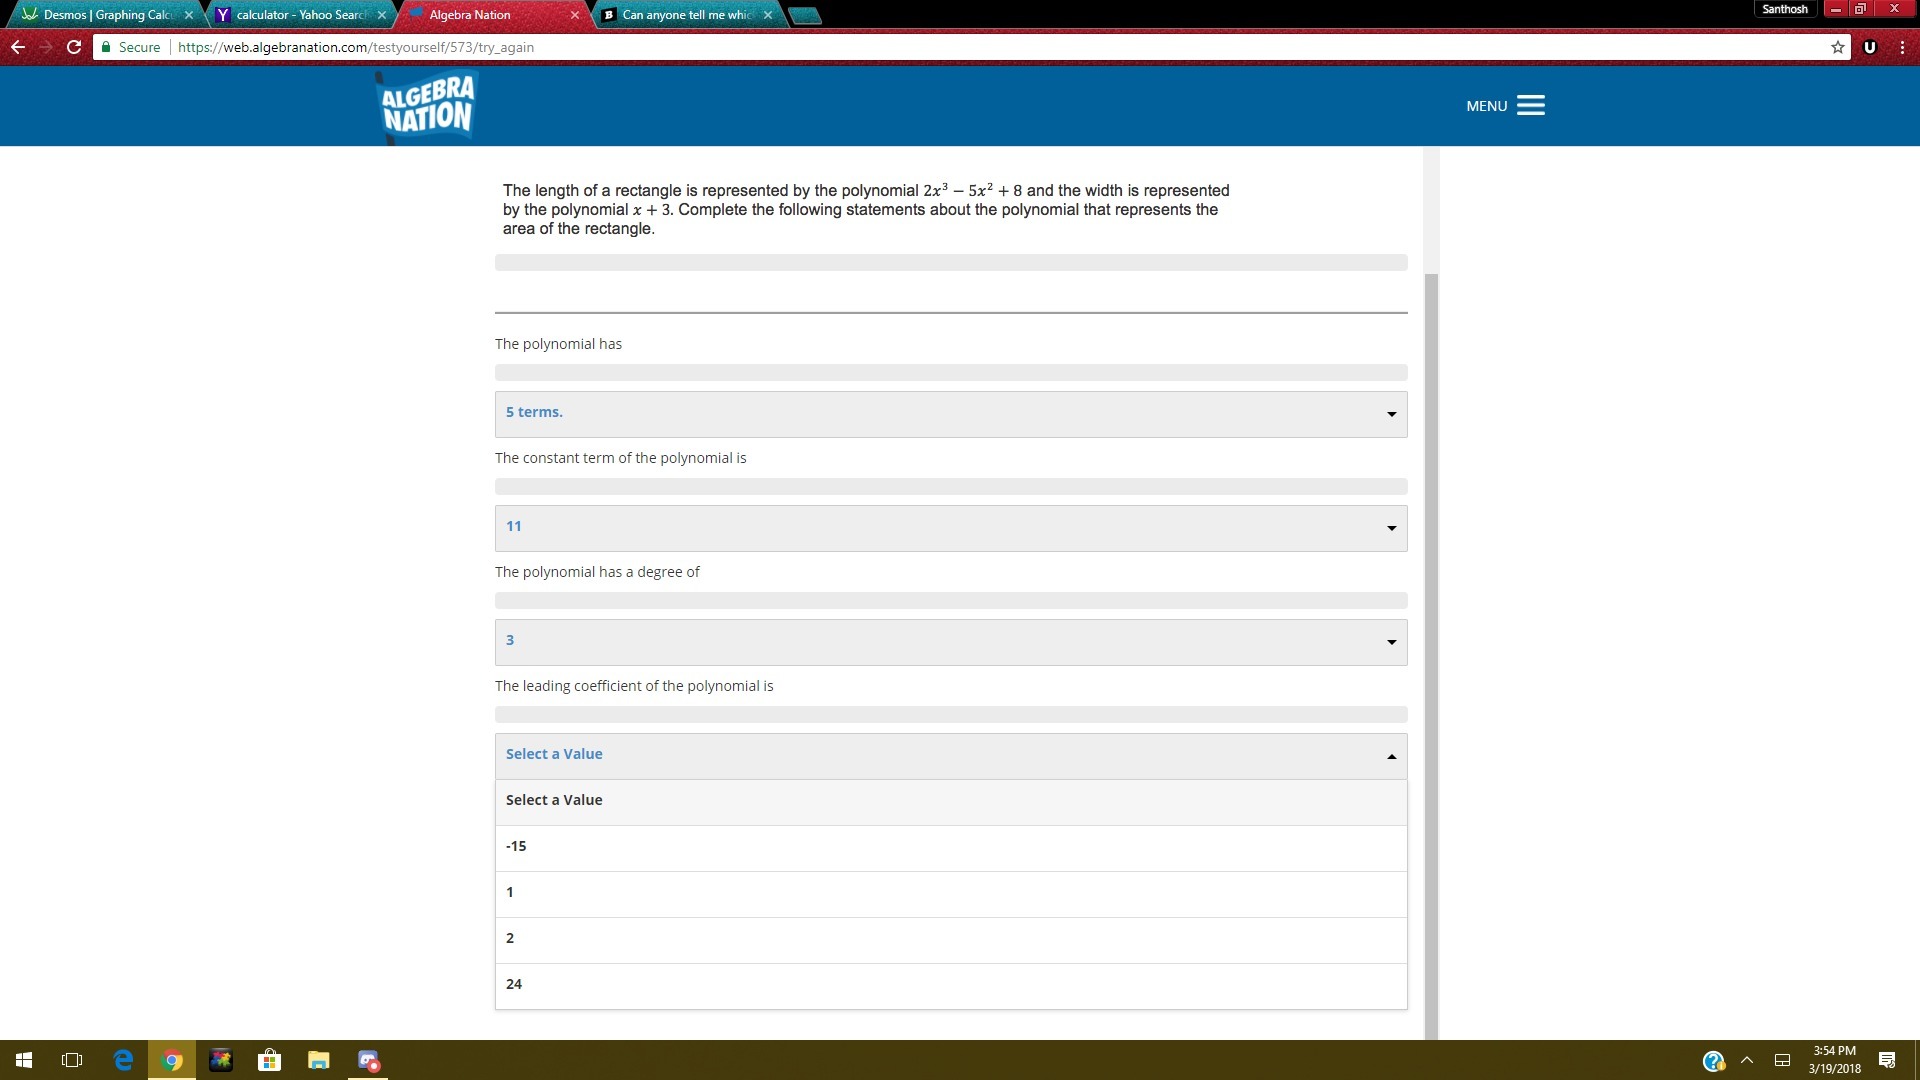Choose -15 from dropdown options
Viewport: 1920px width, 1080px height.
click(950, 847)
